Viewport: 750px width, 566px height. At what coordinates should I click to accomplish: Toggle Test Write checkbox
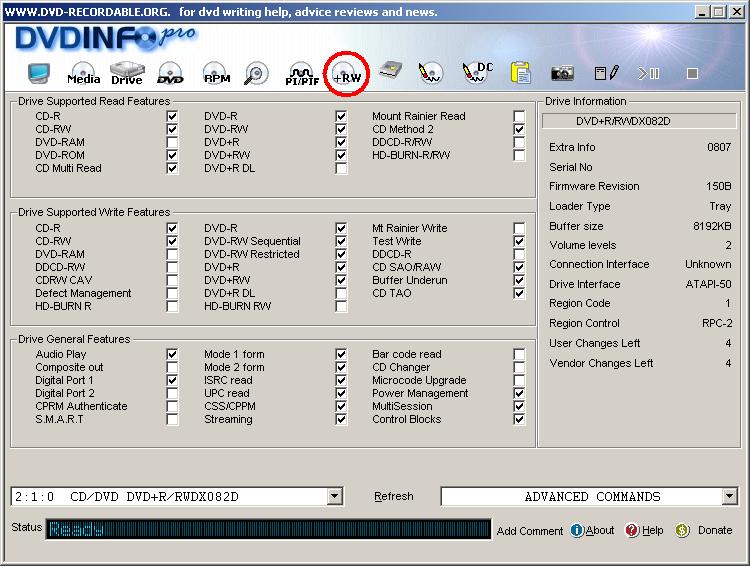click(519, 241)
